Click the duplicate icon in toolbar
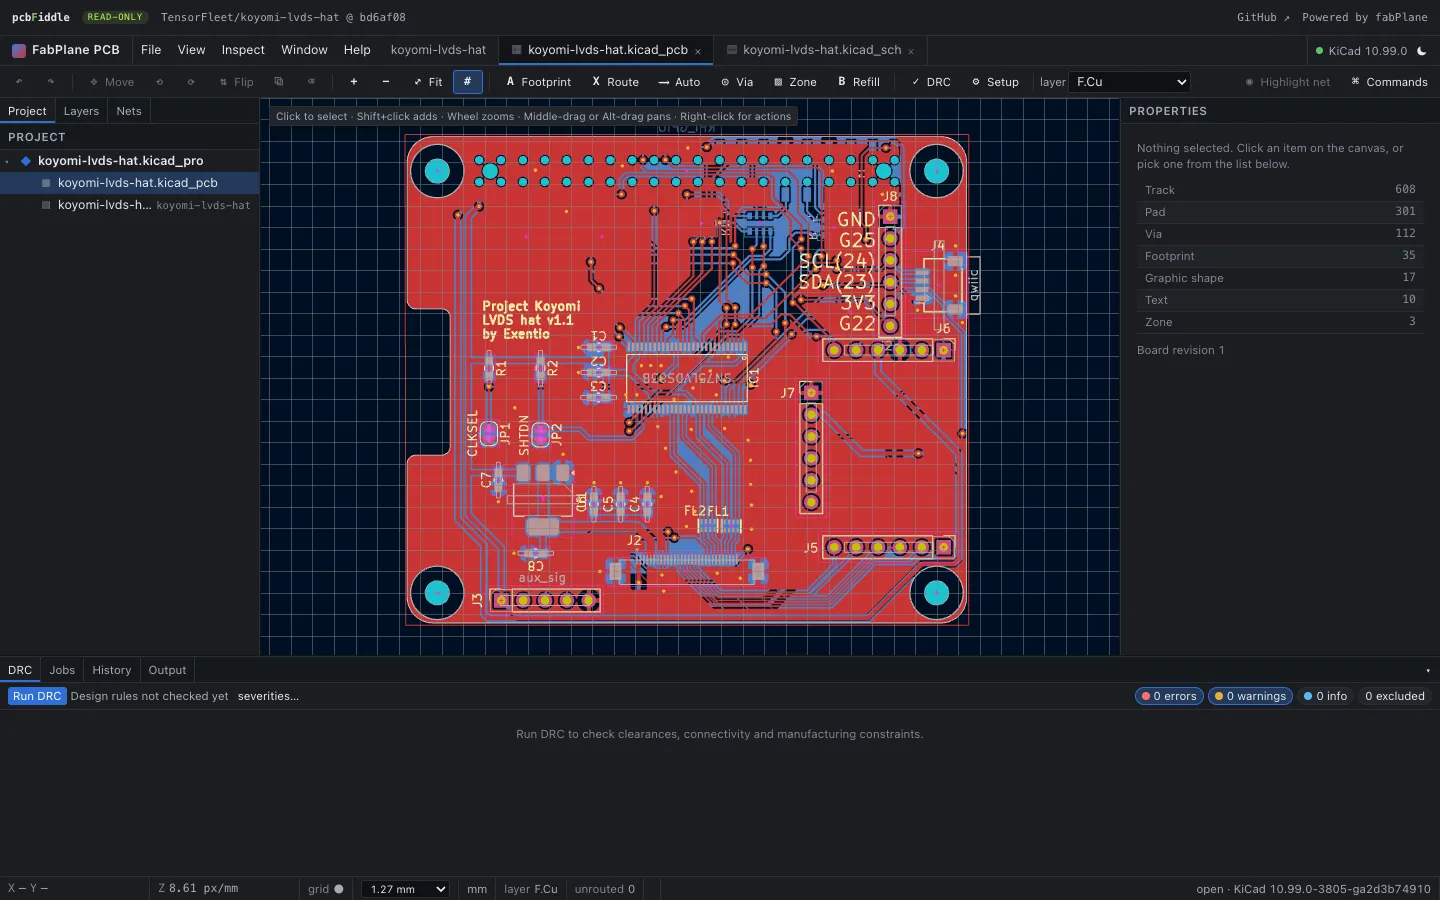 click(279, 82)
